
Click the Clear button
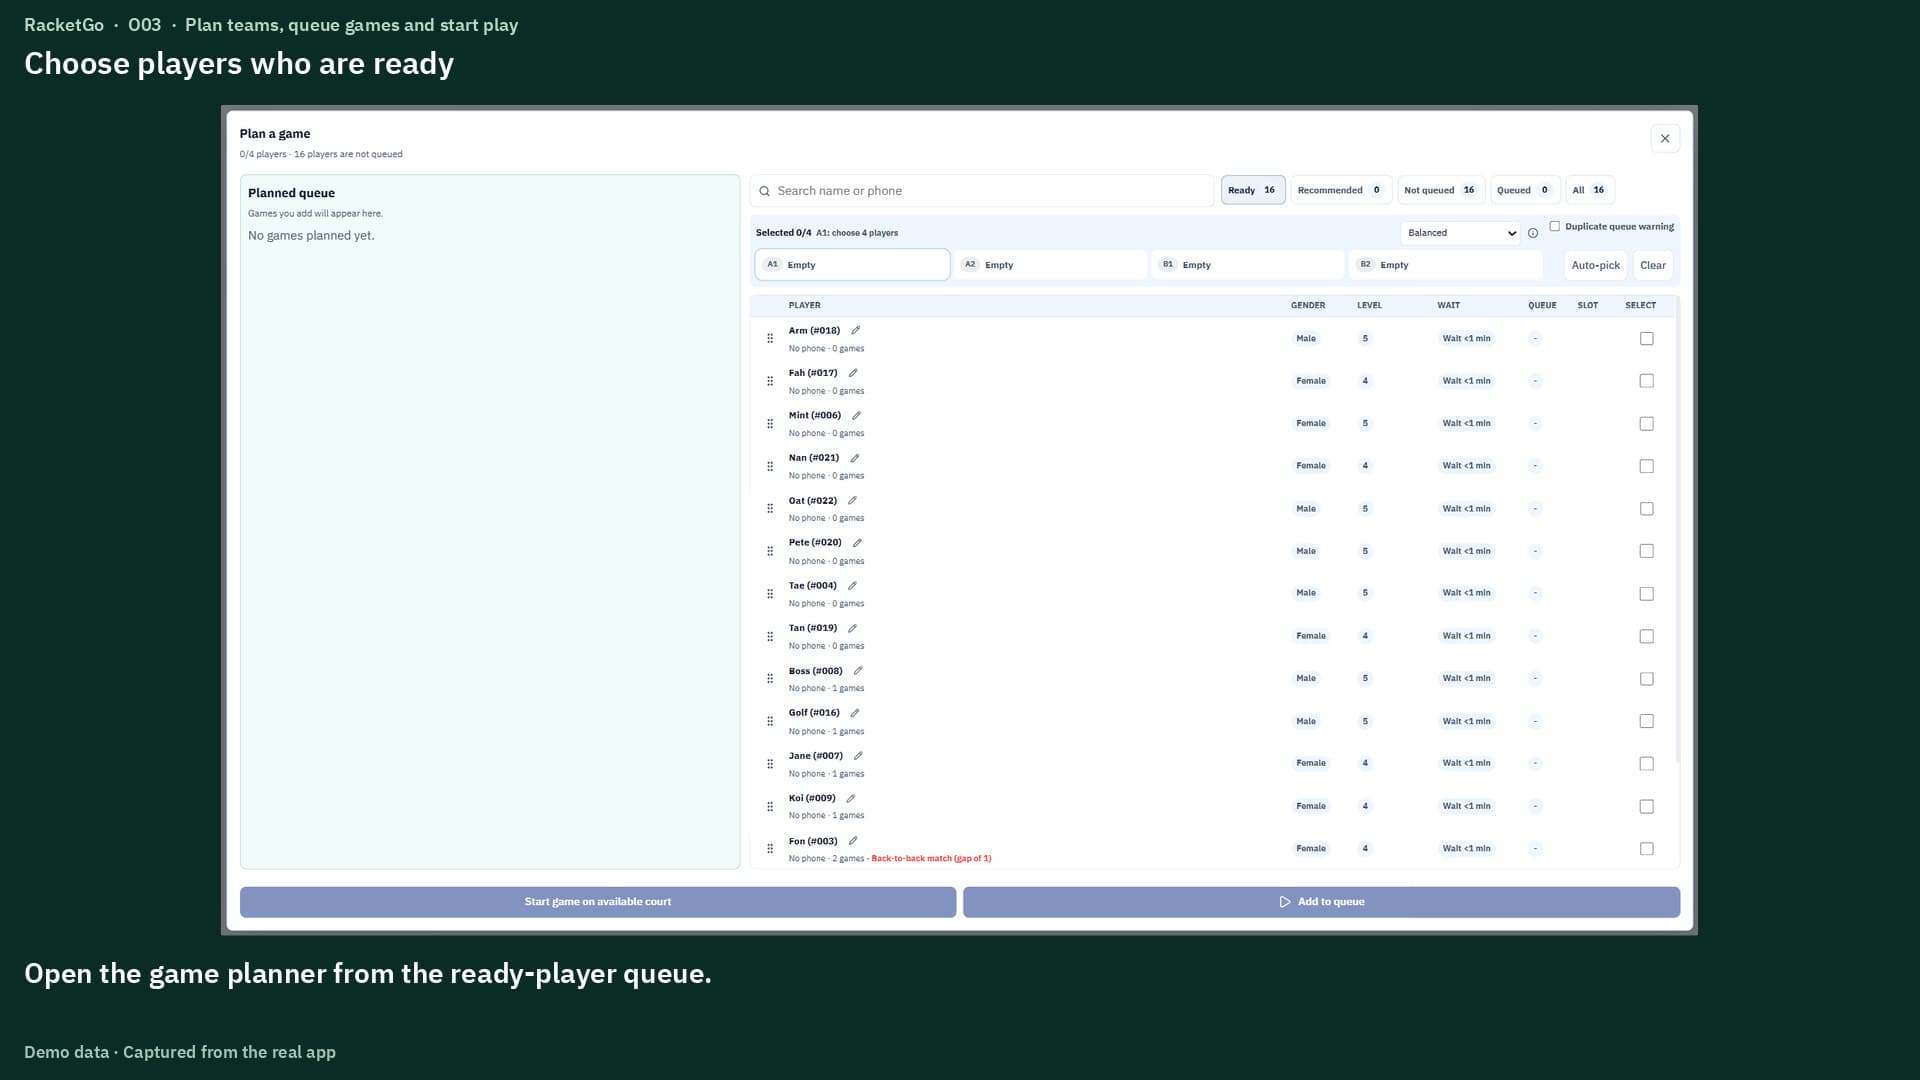(x=1653, y=265)
